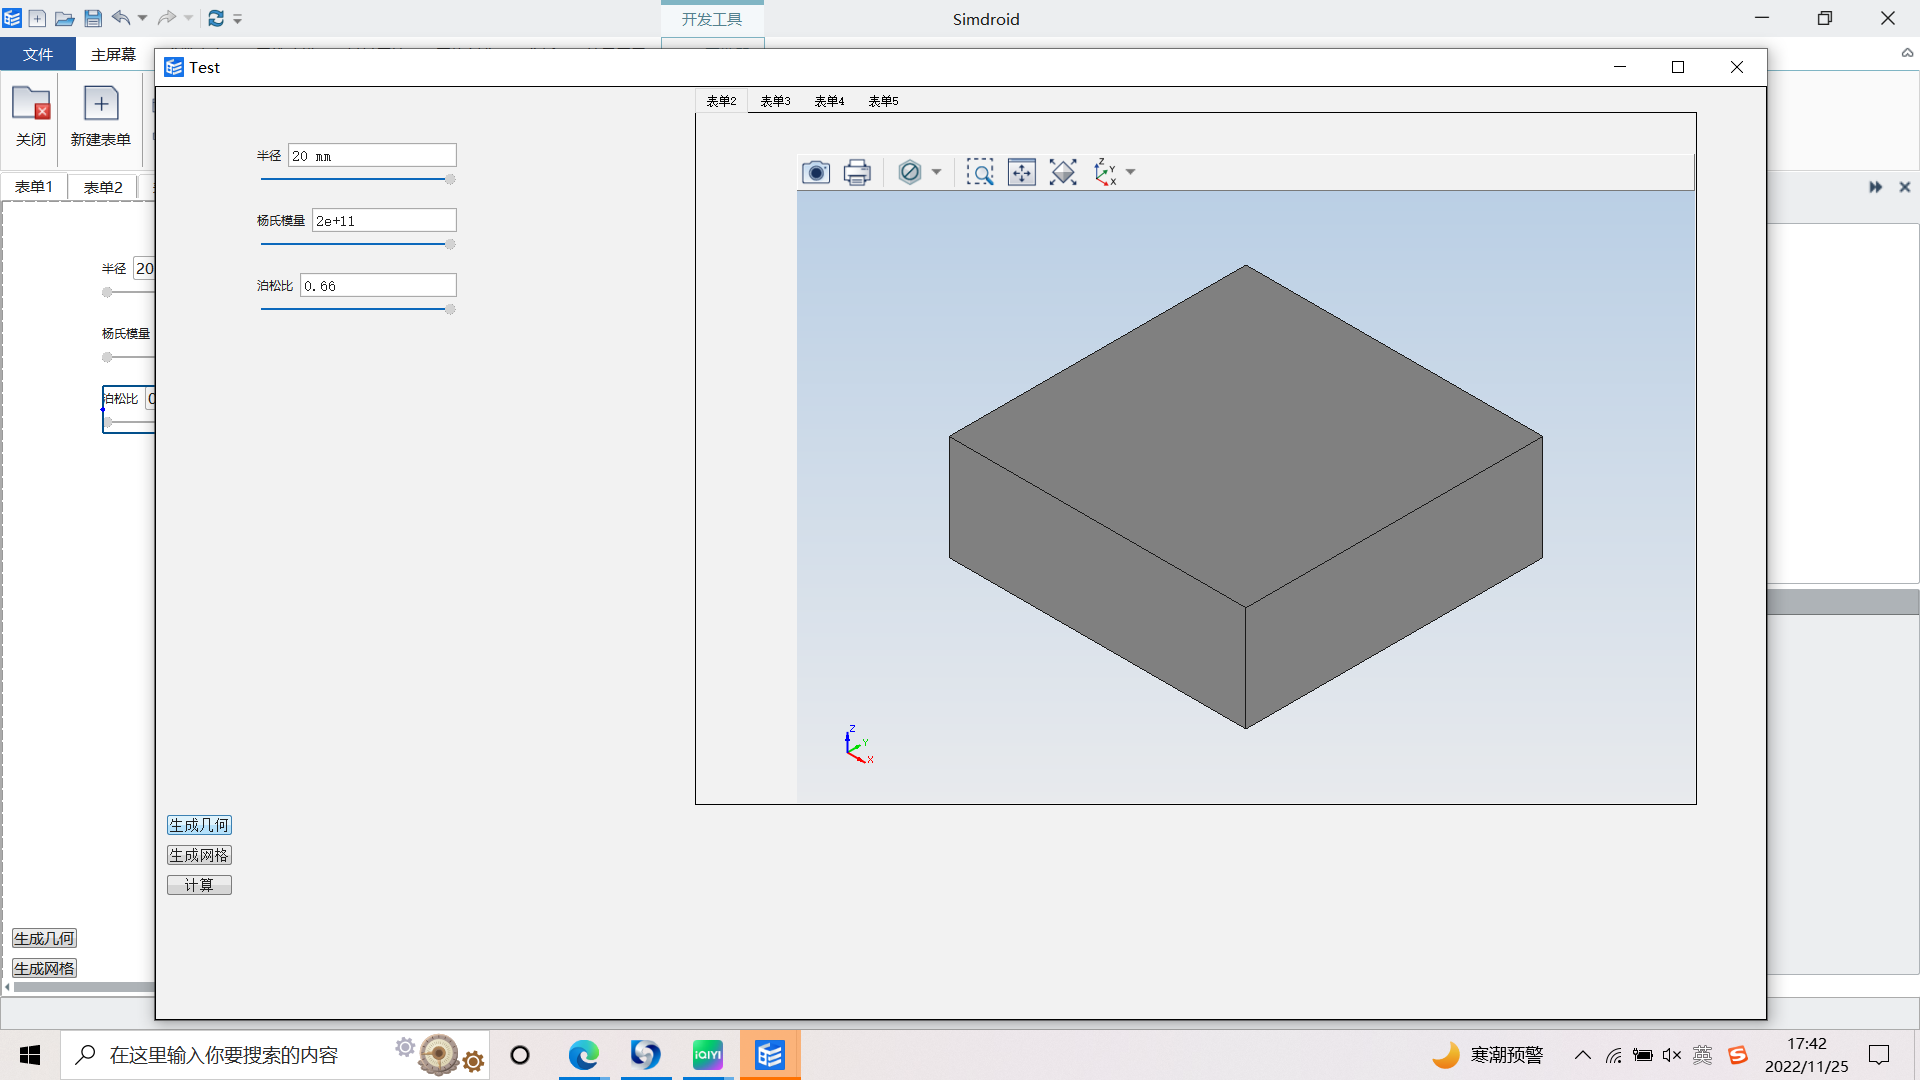Screen dimensions: 1920x1080
Task: Click 生成几何 button in background Simdroid window
Action: (x=44, y=938)
